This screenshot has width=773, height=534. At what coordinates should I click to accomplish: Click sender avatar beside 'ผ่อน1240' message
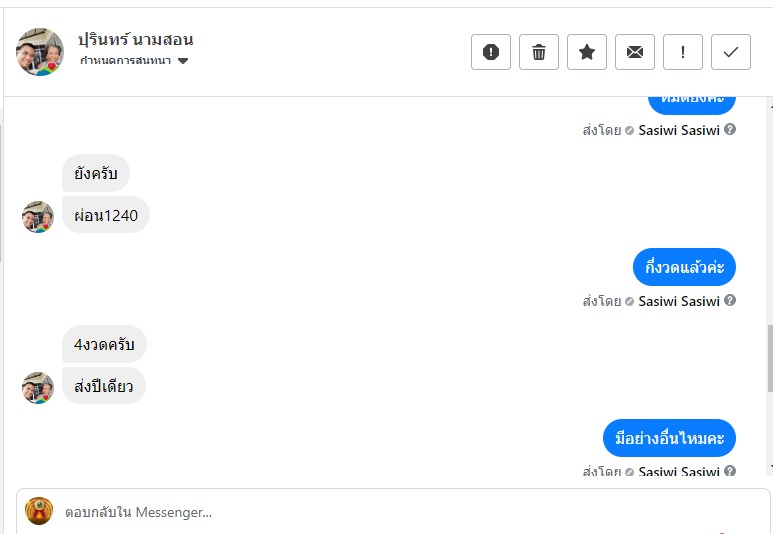tap(38, 216)
